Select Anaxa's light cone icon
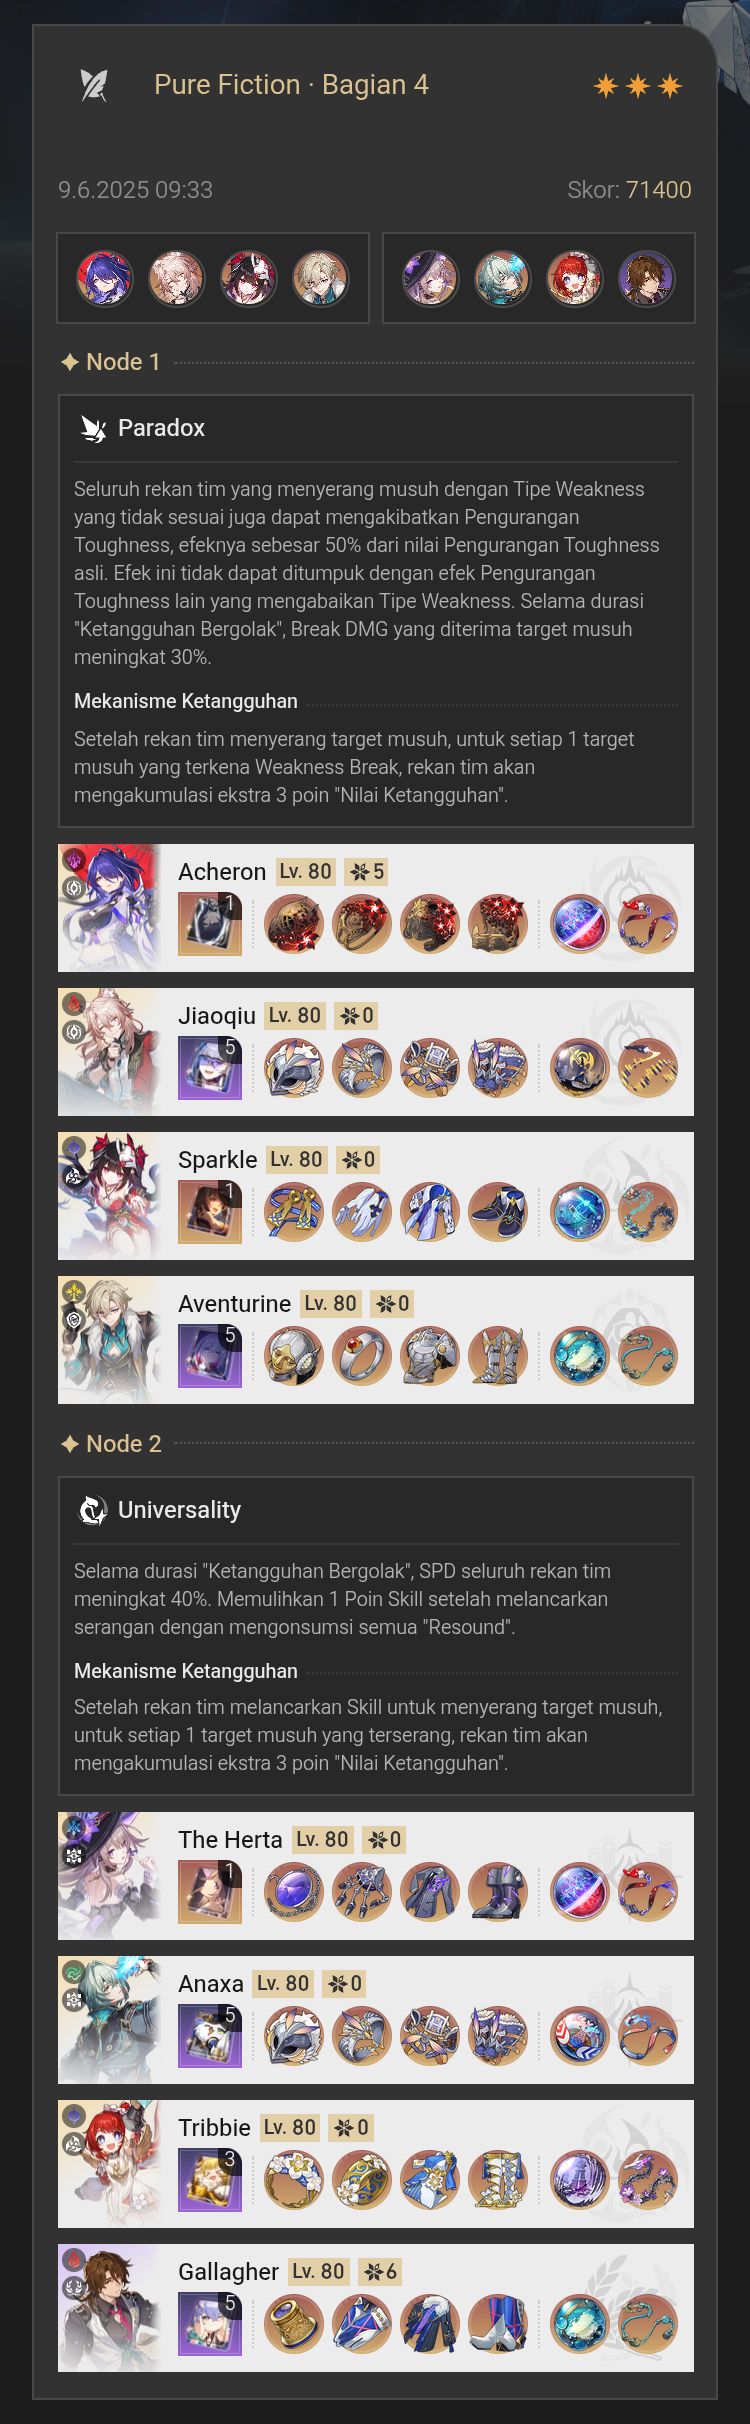 (x=210, y=2036)
